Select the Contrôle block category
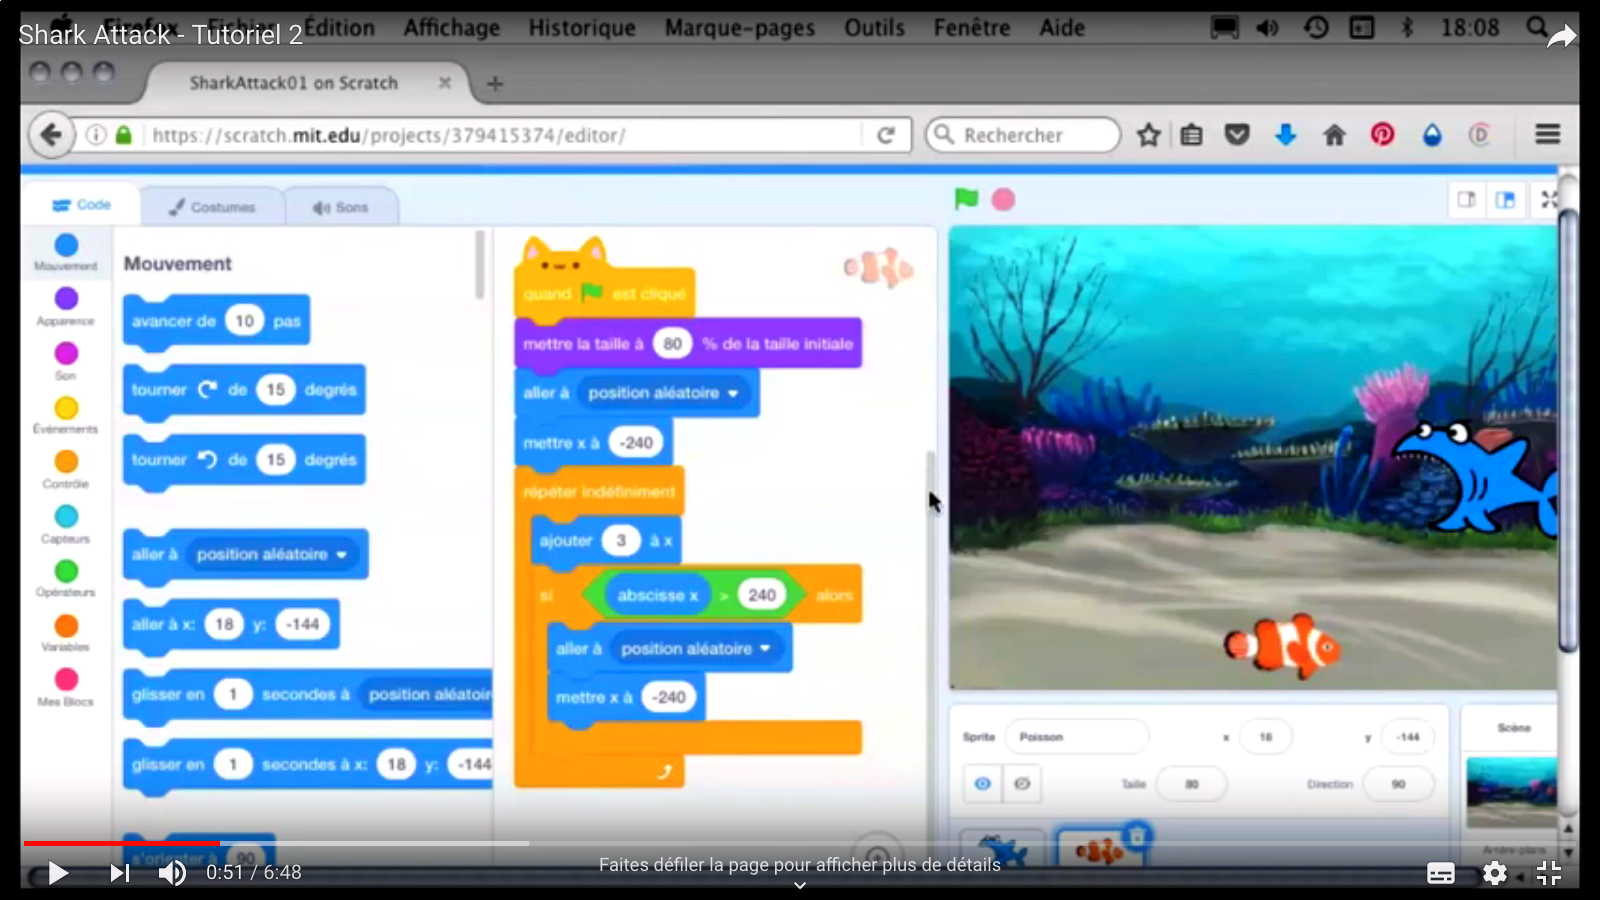Image resolution: width=1600 pixels, height=900 pixels. (66, 468)
